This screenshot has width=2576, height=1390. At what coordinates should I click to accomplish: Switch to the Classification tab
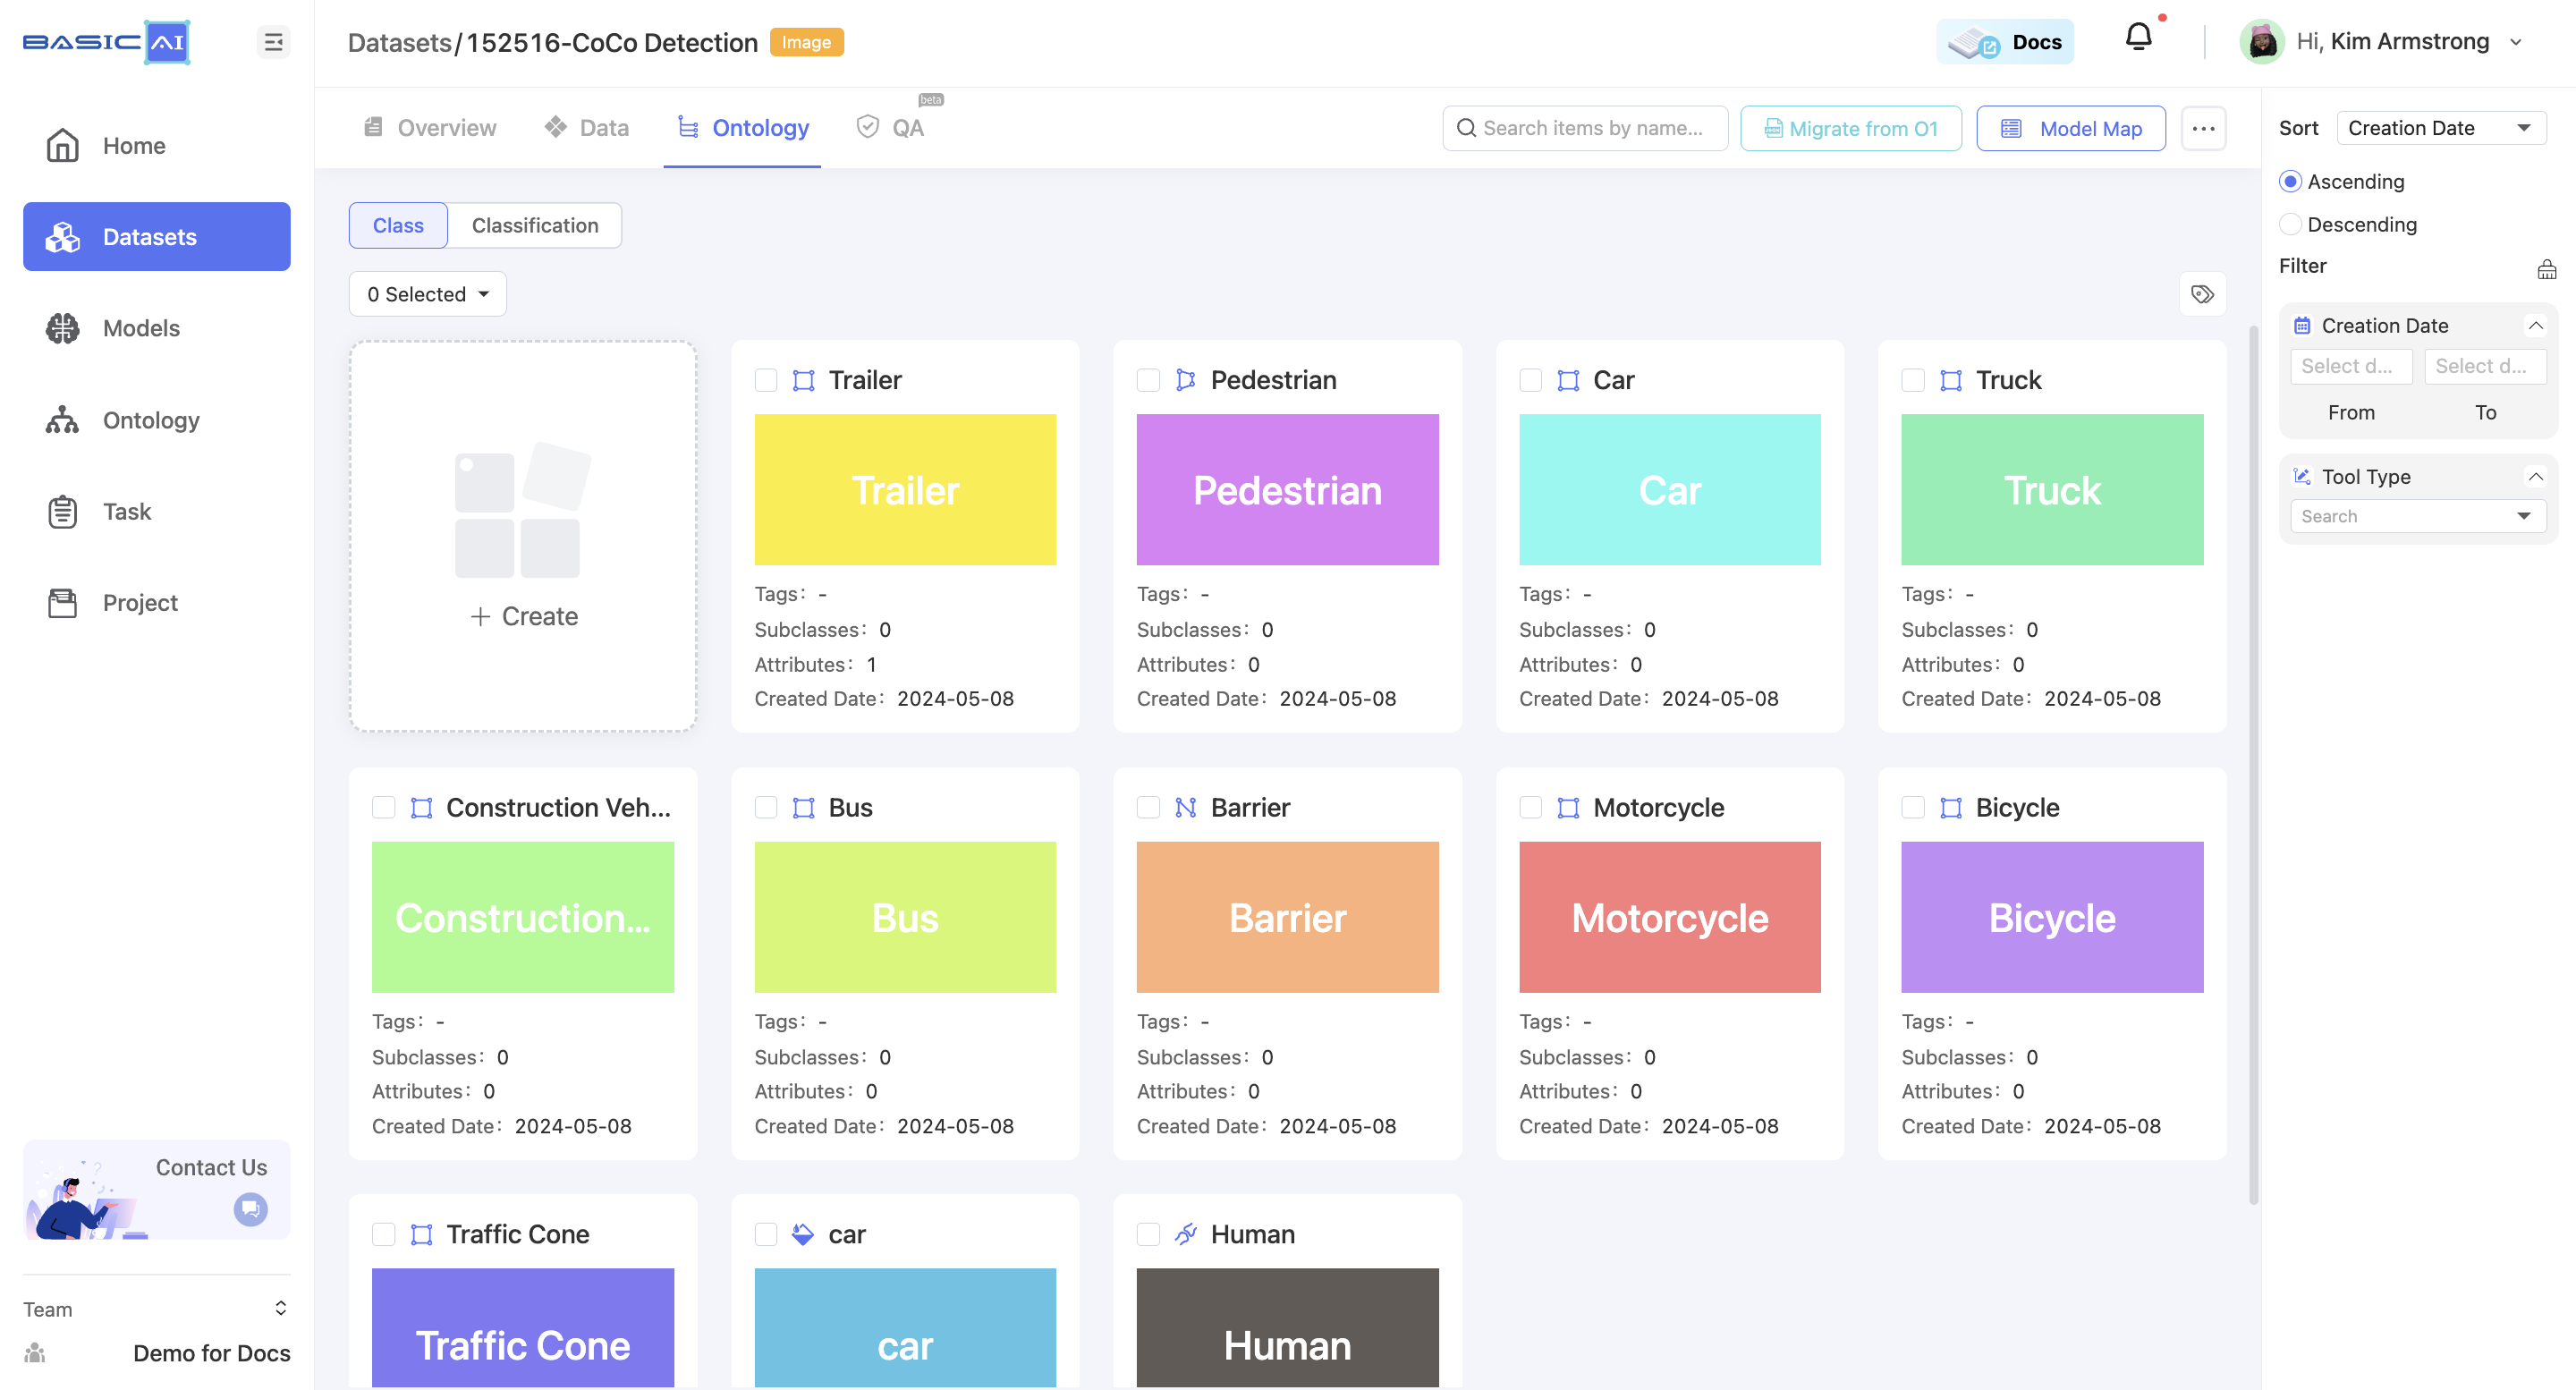tap(535, 225)
